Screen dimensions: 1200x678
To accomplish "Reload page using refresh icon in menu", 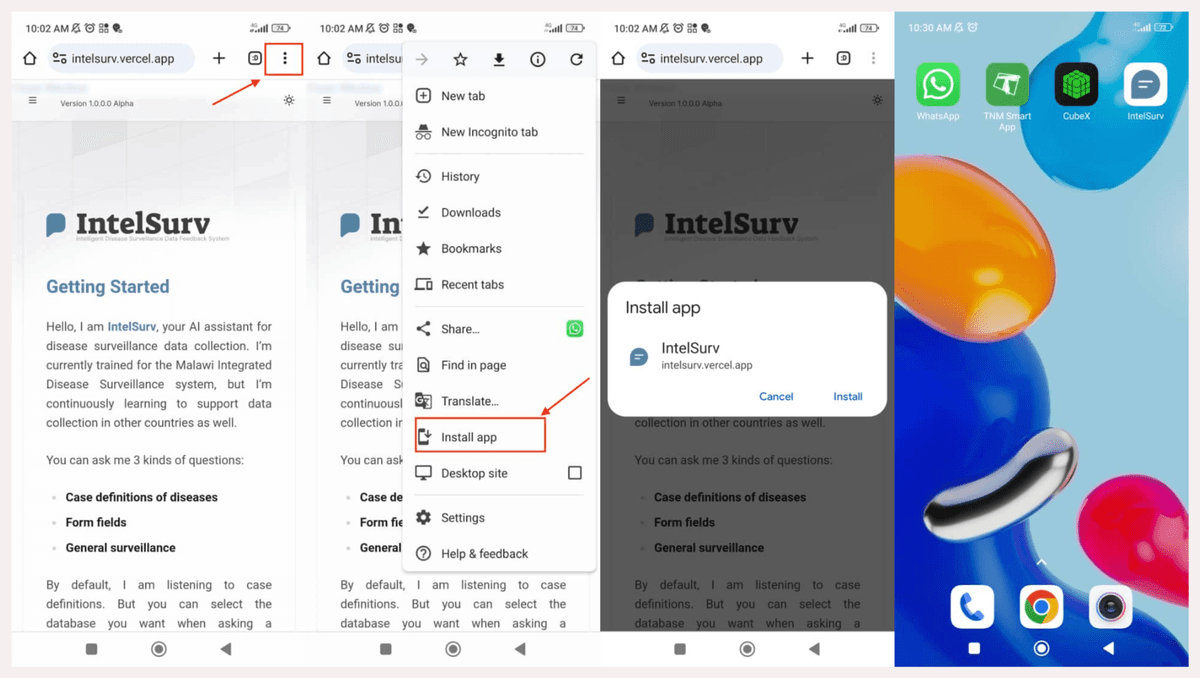I will pyautogui.click(x=576, y=60).
